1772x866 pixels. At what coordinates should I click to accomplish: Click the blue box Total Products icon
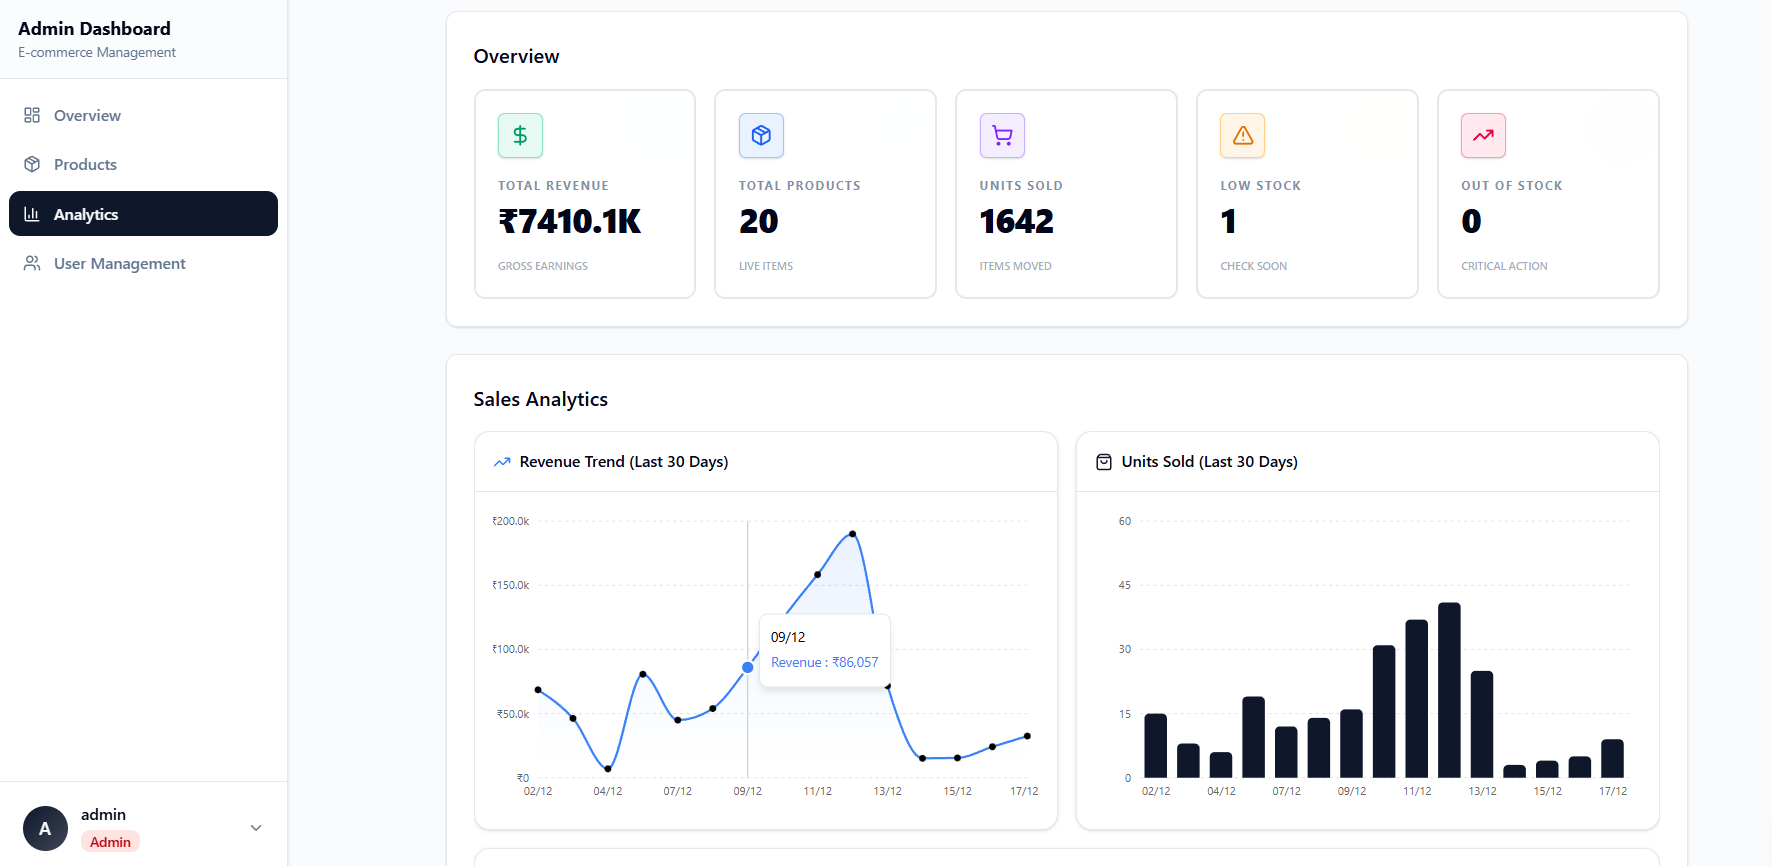coord(761,135)
